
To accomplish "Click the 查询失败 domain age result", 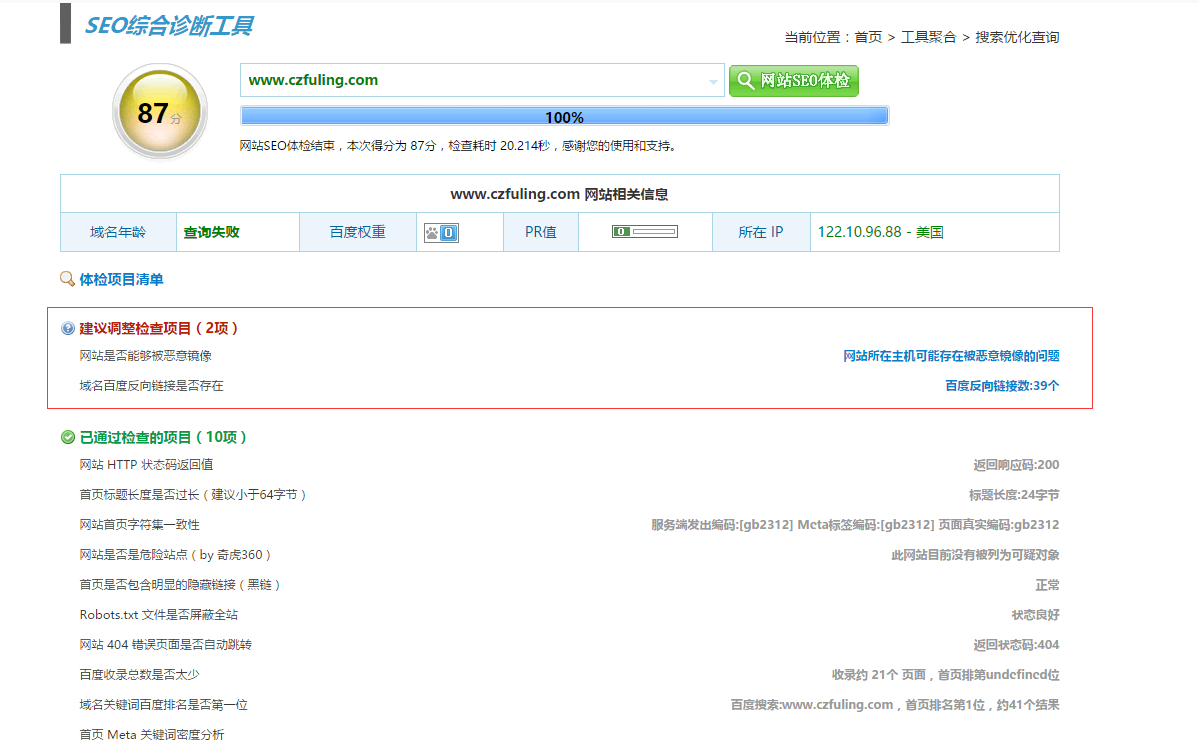I will pos(211,232).
